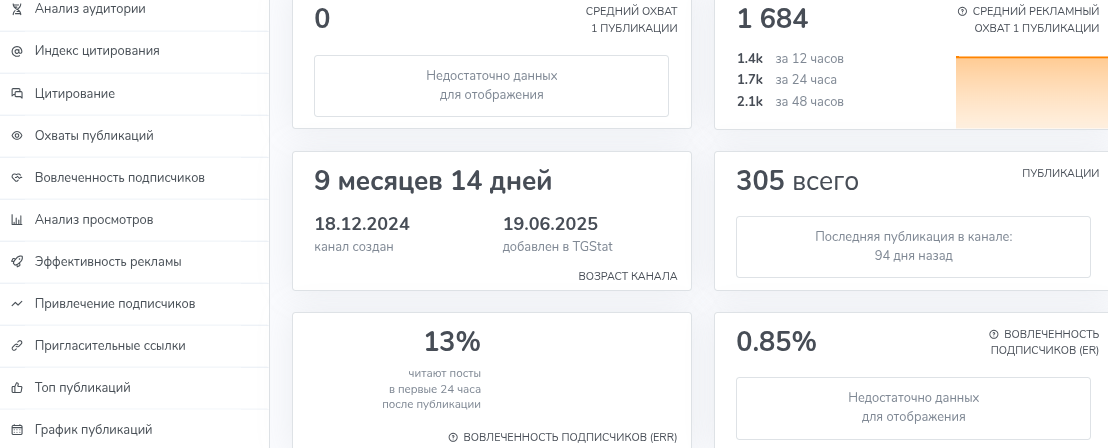Click the 1 684 average ad reach value
Viewport: 1108px width, 448px height.
[x=772, y=19]
